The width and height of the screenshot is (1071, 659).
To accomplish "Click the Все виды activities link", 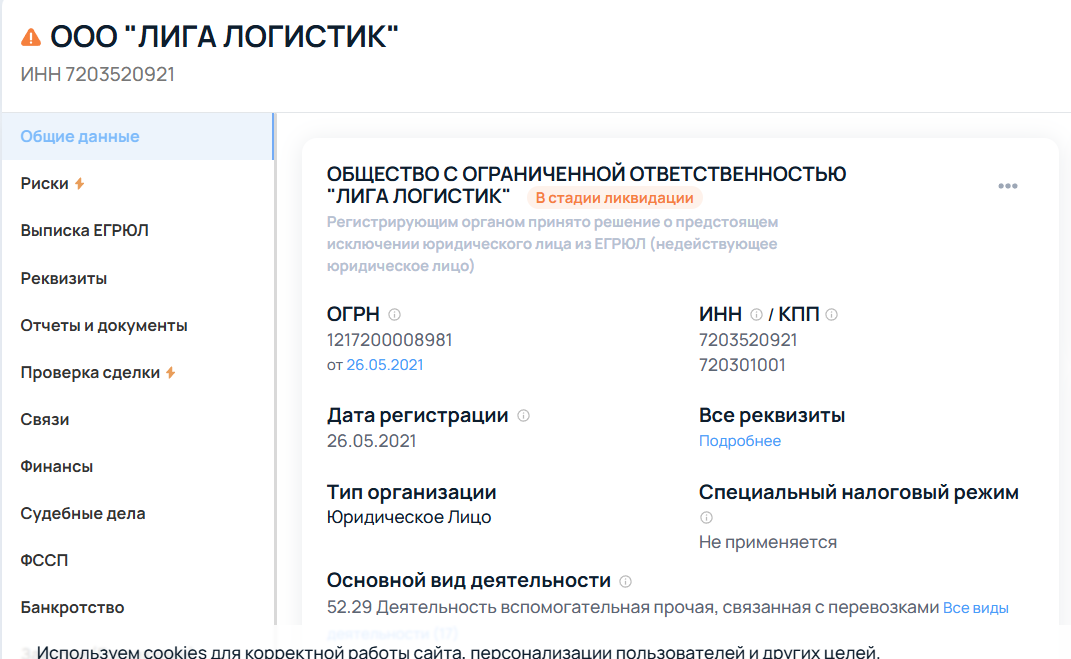I will pos(975,608).
